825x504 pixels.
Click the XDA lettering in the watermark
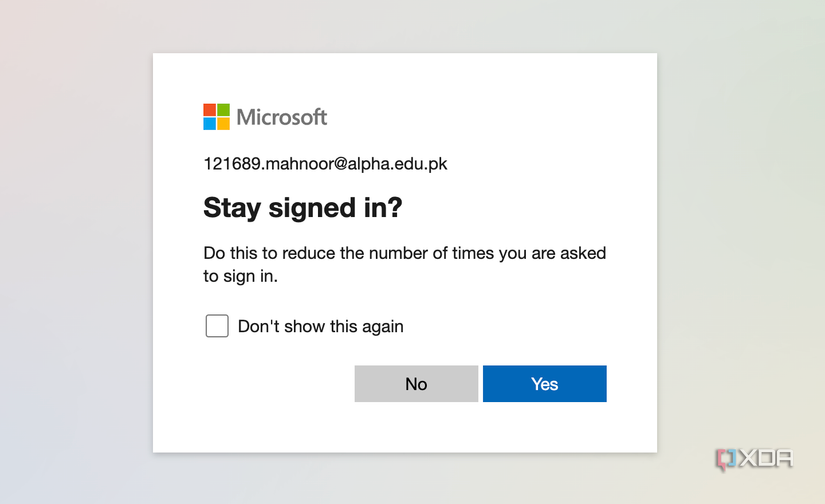tap(767, 459)
